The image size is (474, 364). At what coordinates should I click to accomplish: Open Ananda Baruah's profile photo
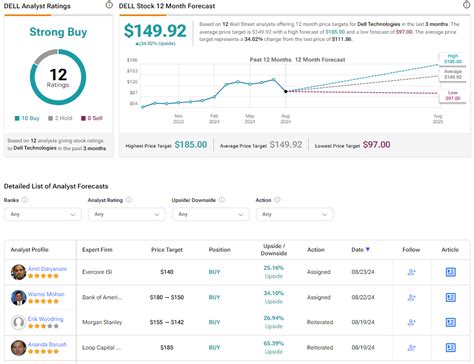(18, 348)
